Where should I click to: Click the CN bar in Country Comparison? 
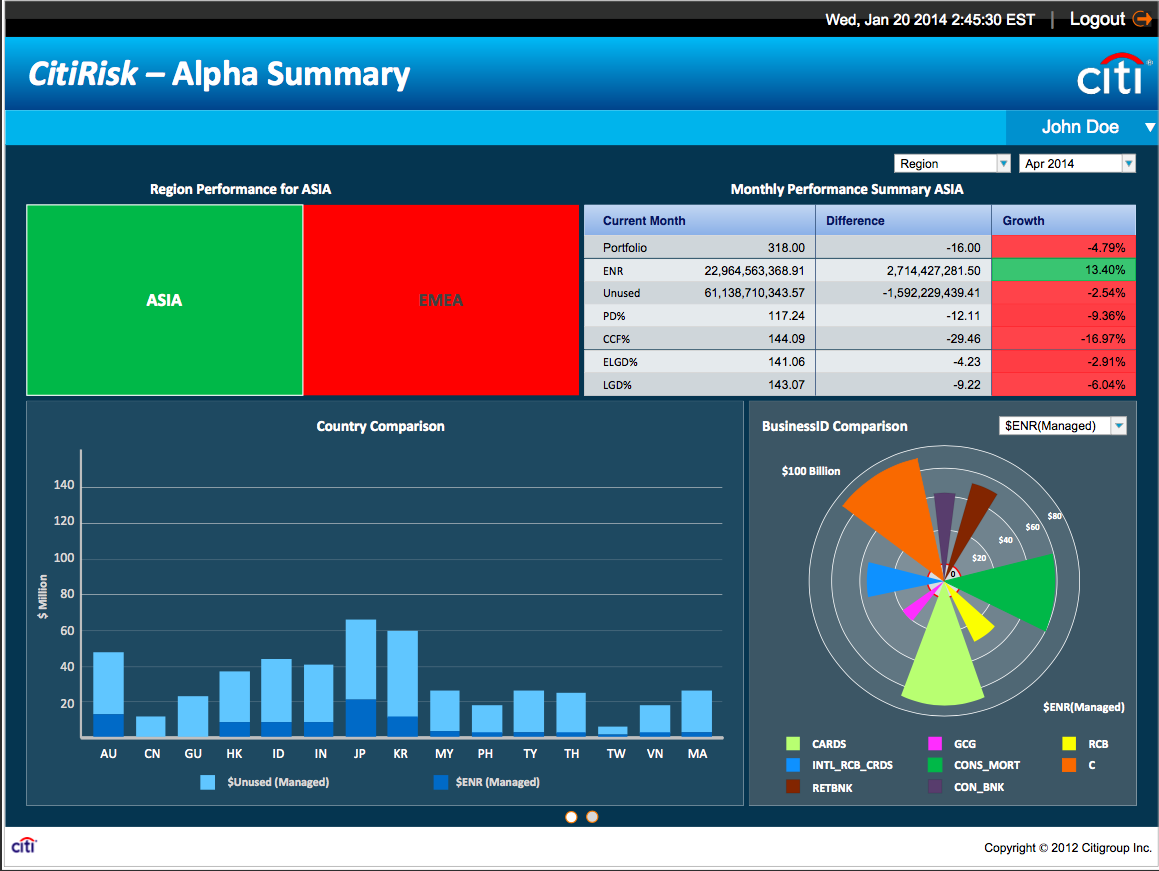coord(151,726)
